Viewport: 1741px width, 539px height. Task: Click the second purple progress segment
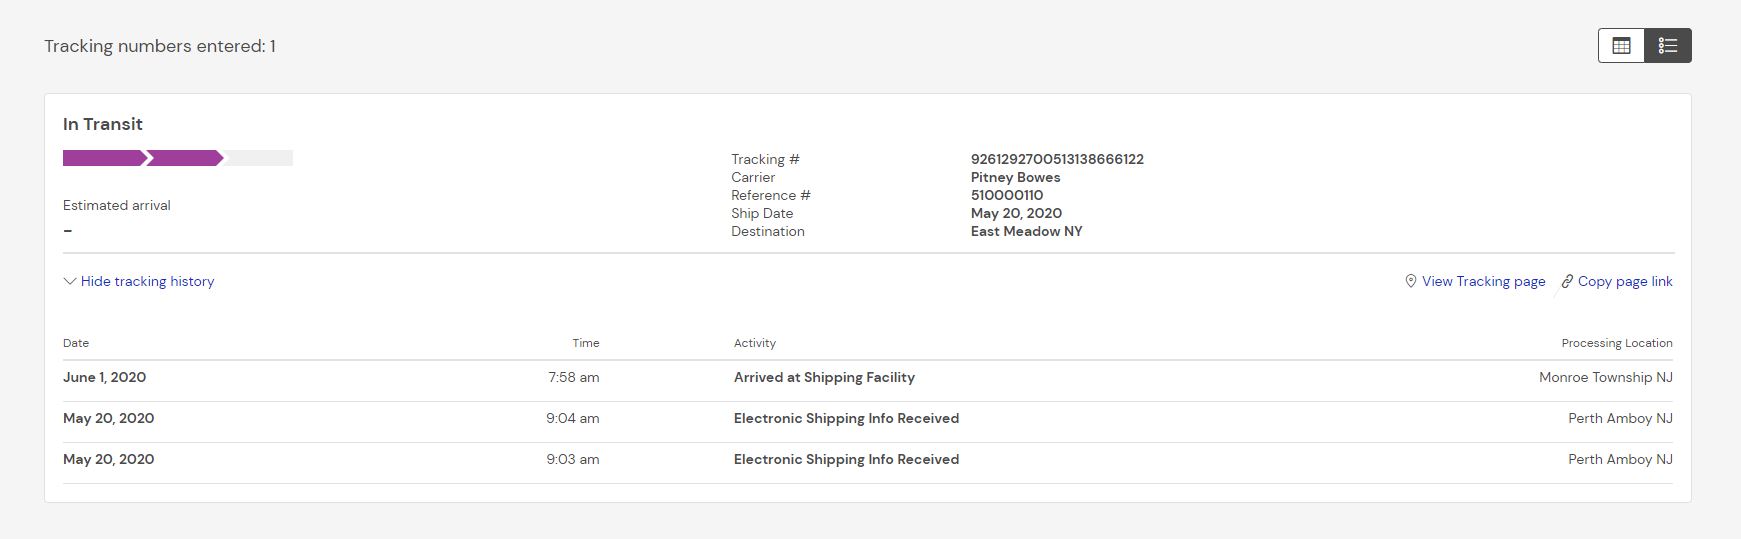click(183, 158)
